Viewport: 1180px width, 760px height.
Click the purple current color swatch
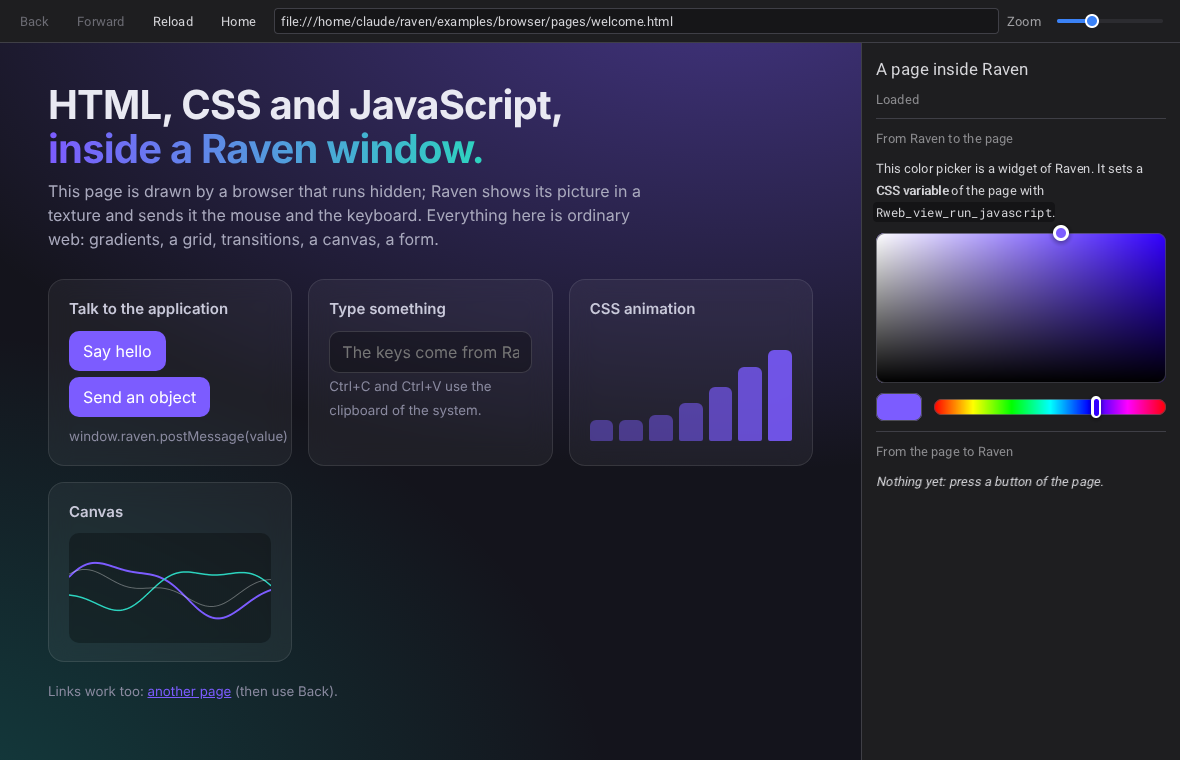tap(899, 407)
